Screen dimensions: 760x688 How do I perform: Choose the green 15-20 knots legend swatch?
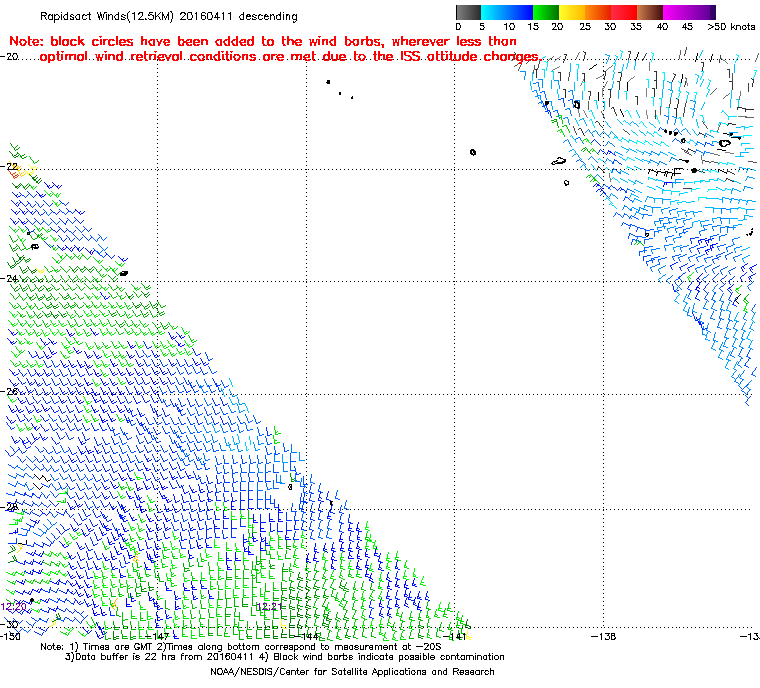click(546, 12)
